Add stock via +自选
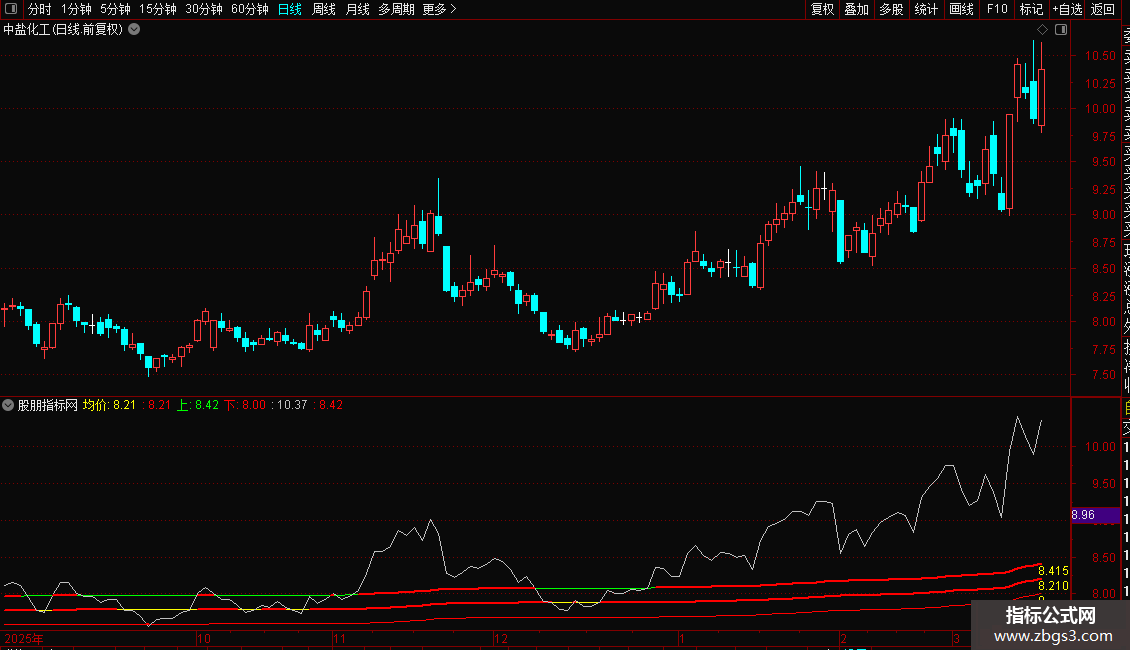This screenshot has height=650, width=1130. point(1067,9)
